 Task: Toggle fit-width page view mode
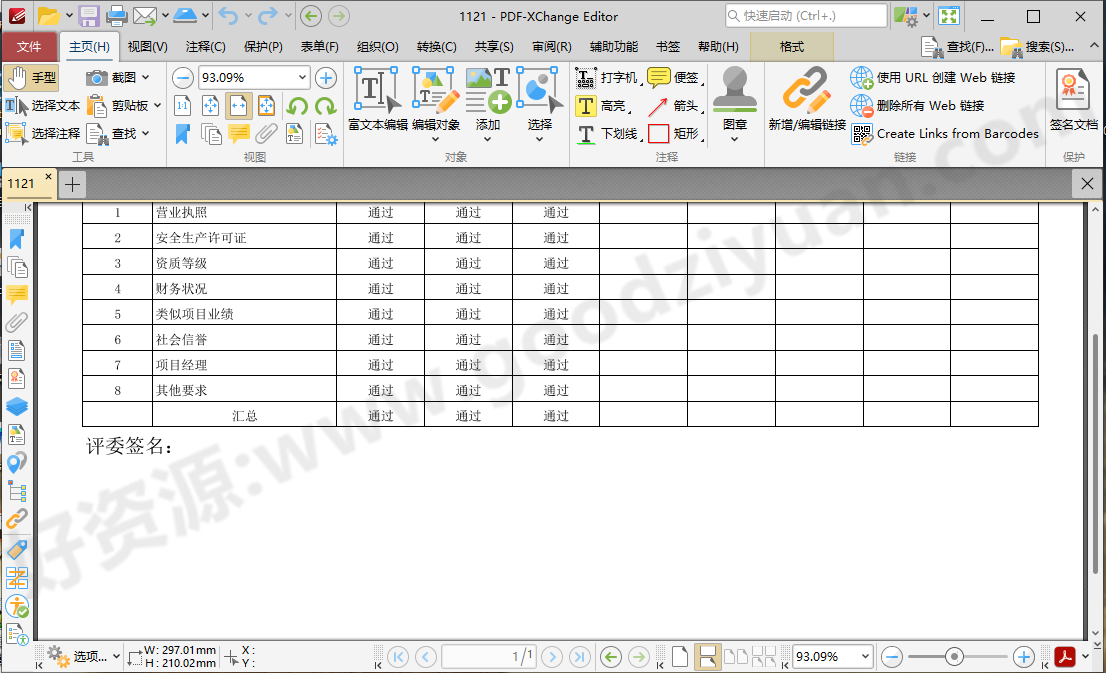[x=237, y=105]
